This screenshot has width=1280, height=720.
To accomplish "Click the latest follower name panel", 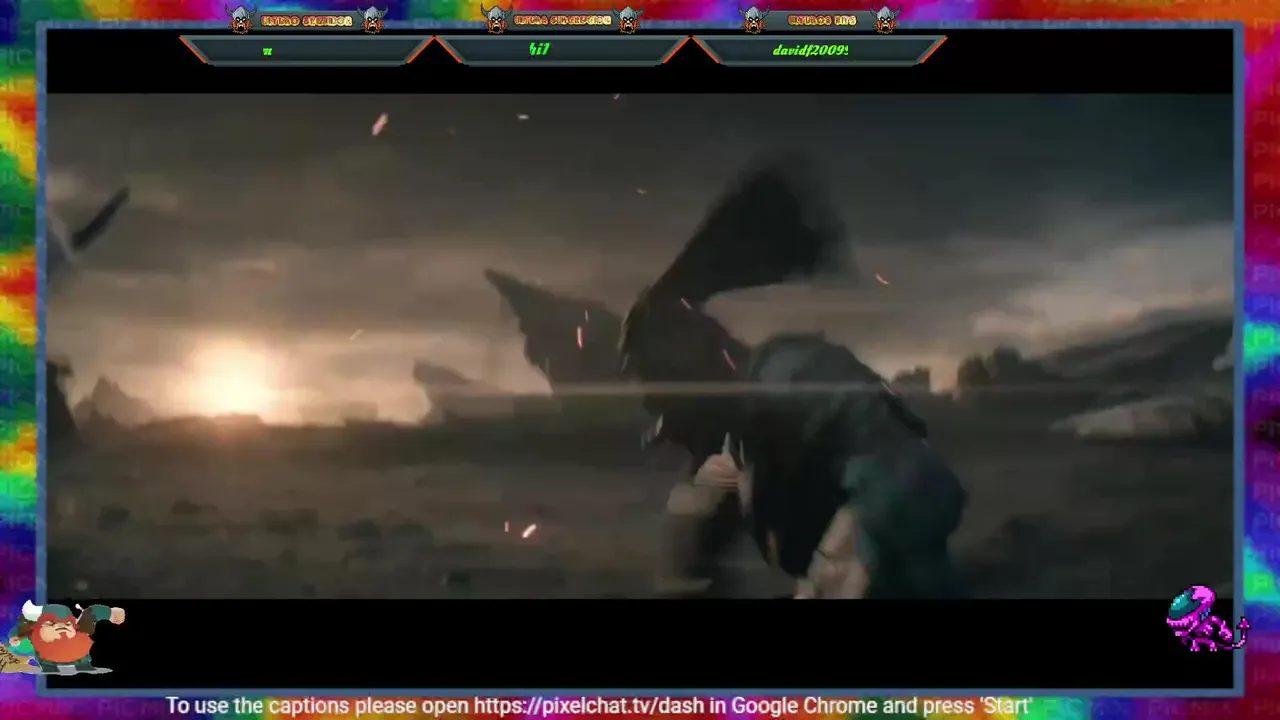I will pyautogui.click(x=307, y=50).
